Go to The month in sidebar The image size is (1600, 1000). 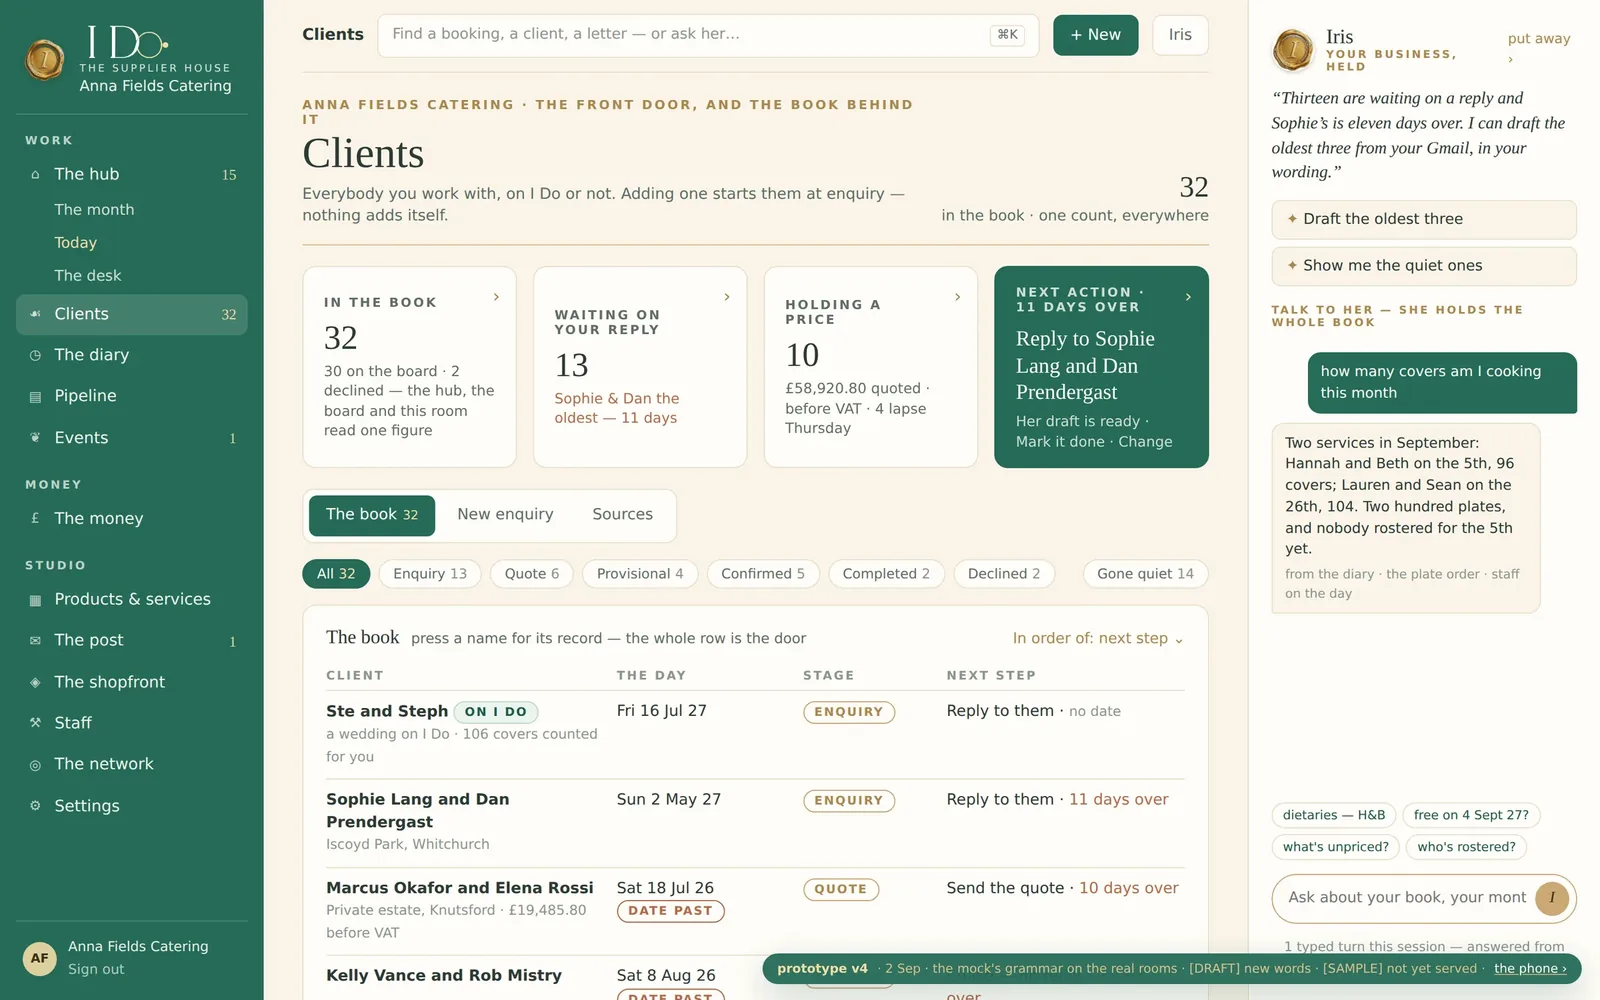94,209
